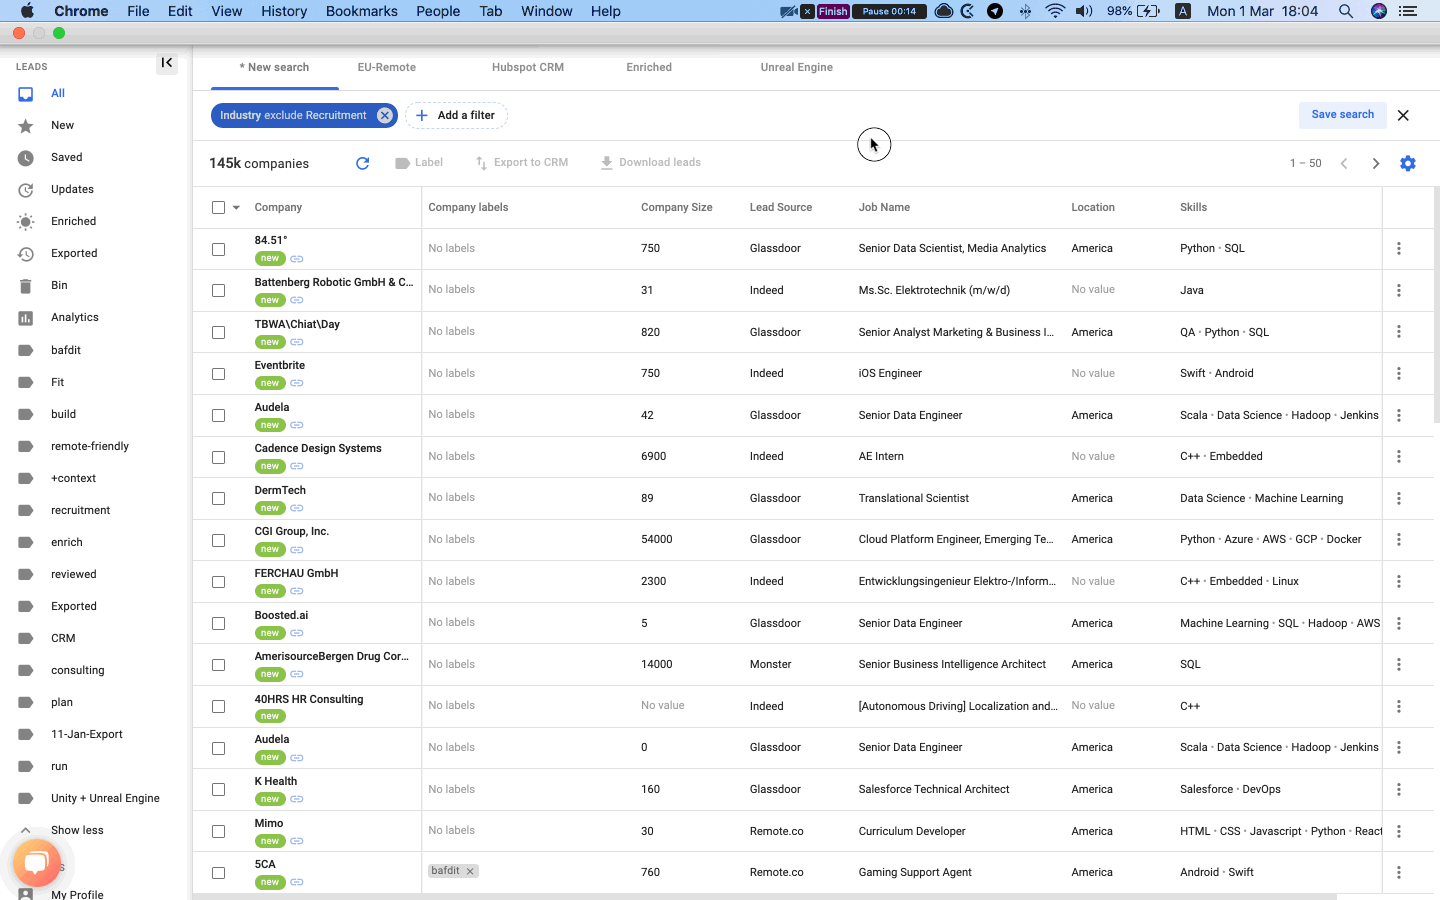Switch to the Enriched search tab
The height and width of the screenshot is (900, 1440).
649,67
